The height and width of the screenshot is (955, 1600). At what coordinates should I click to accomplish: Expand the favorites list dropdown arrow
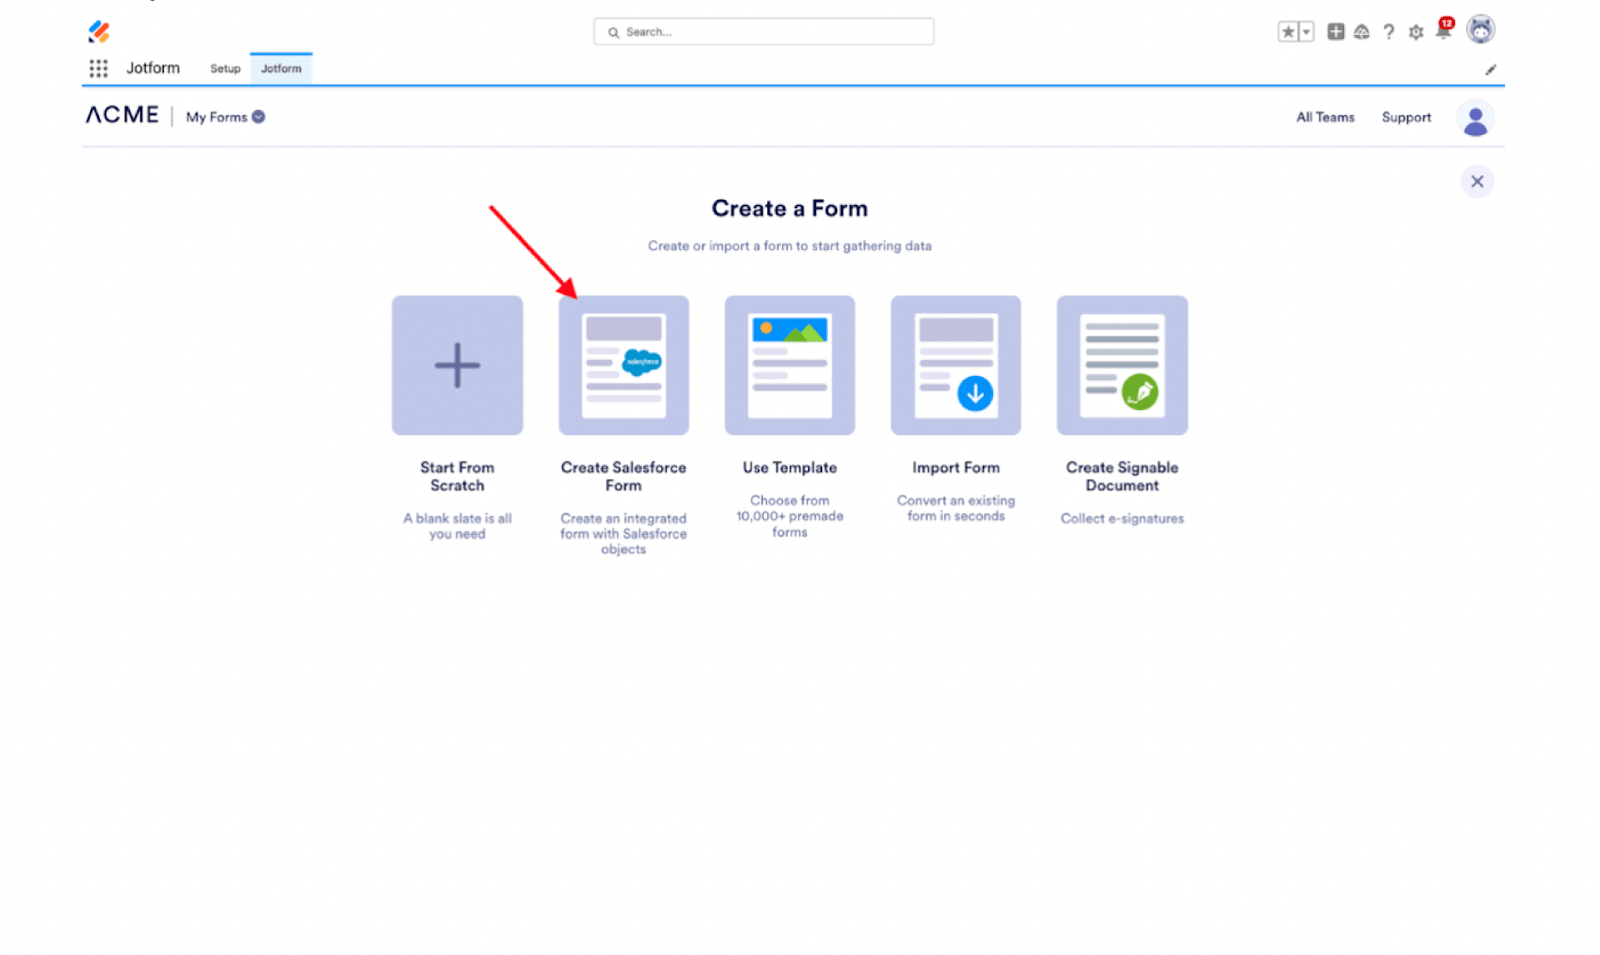(x=1306, y=32)
